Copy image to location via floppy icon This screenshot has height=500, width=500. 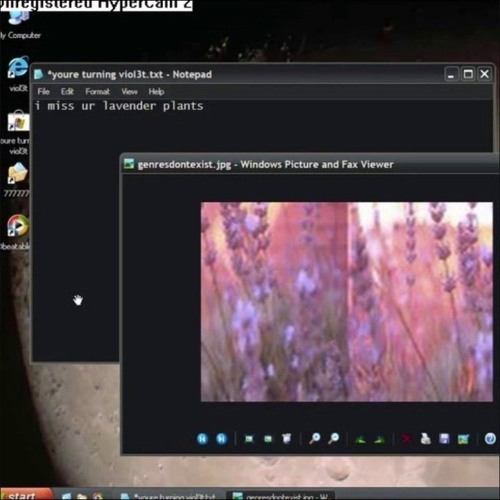(x=444, y=439)
